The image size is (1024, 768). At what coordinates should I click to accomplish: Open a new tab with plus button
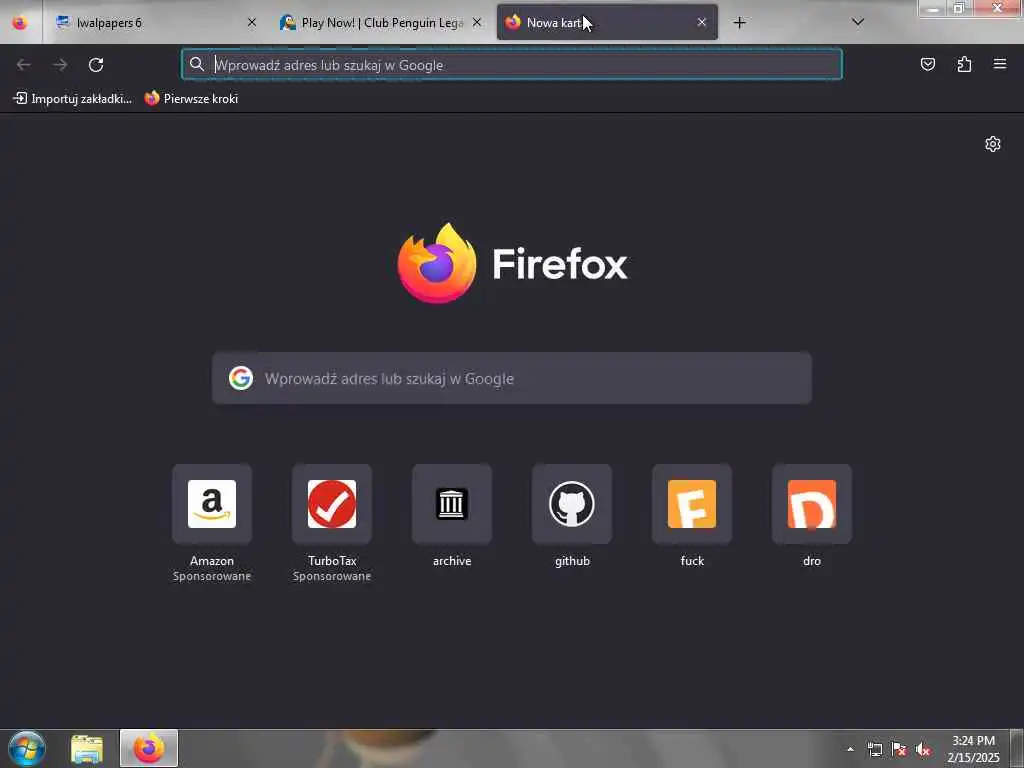739,23
